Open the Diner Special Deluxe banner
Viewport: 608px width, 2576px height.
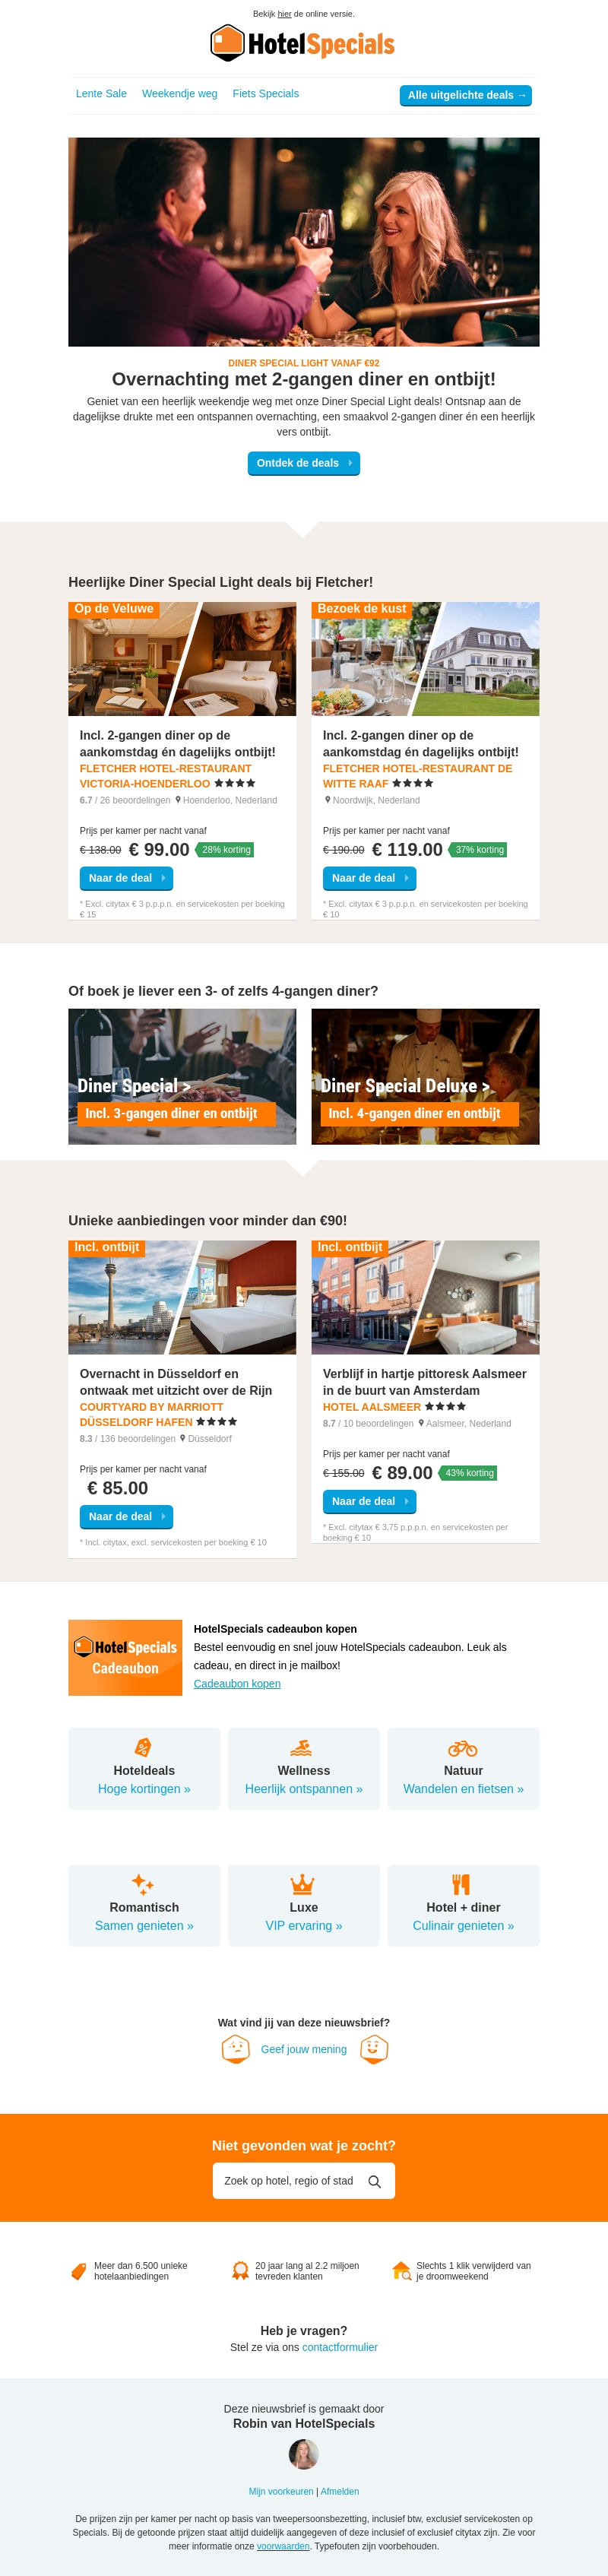[425, 1076]
